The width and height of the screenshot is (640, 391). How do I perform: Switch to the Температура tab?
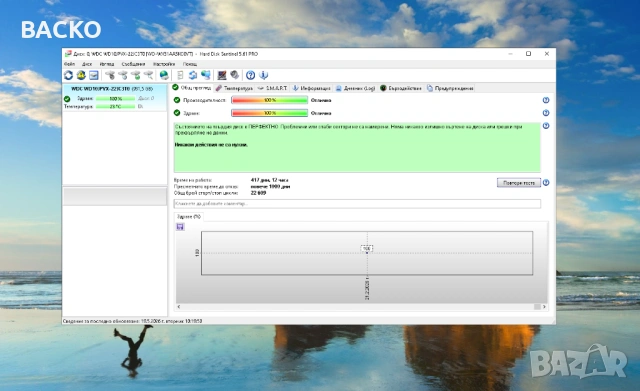pos(234,88)
